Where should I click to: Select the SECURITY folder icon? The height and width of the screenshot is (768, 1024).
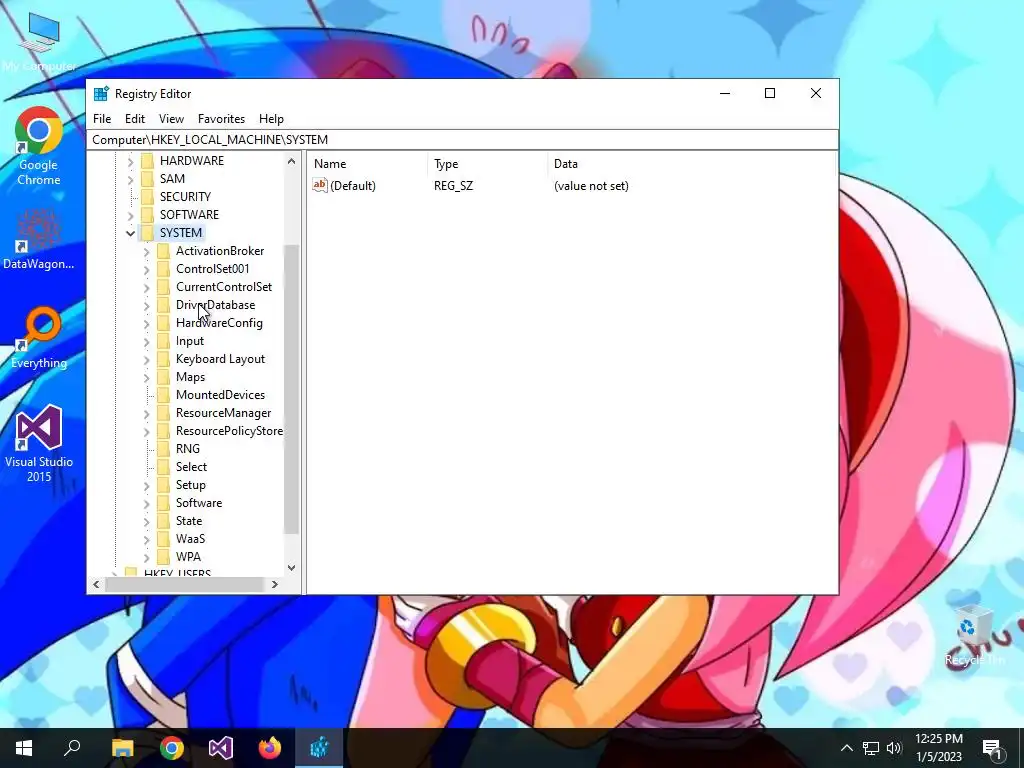pos(148,197)
